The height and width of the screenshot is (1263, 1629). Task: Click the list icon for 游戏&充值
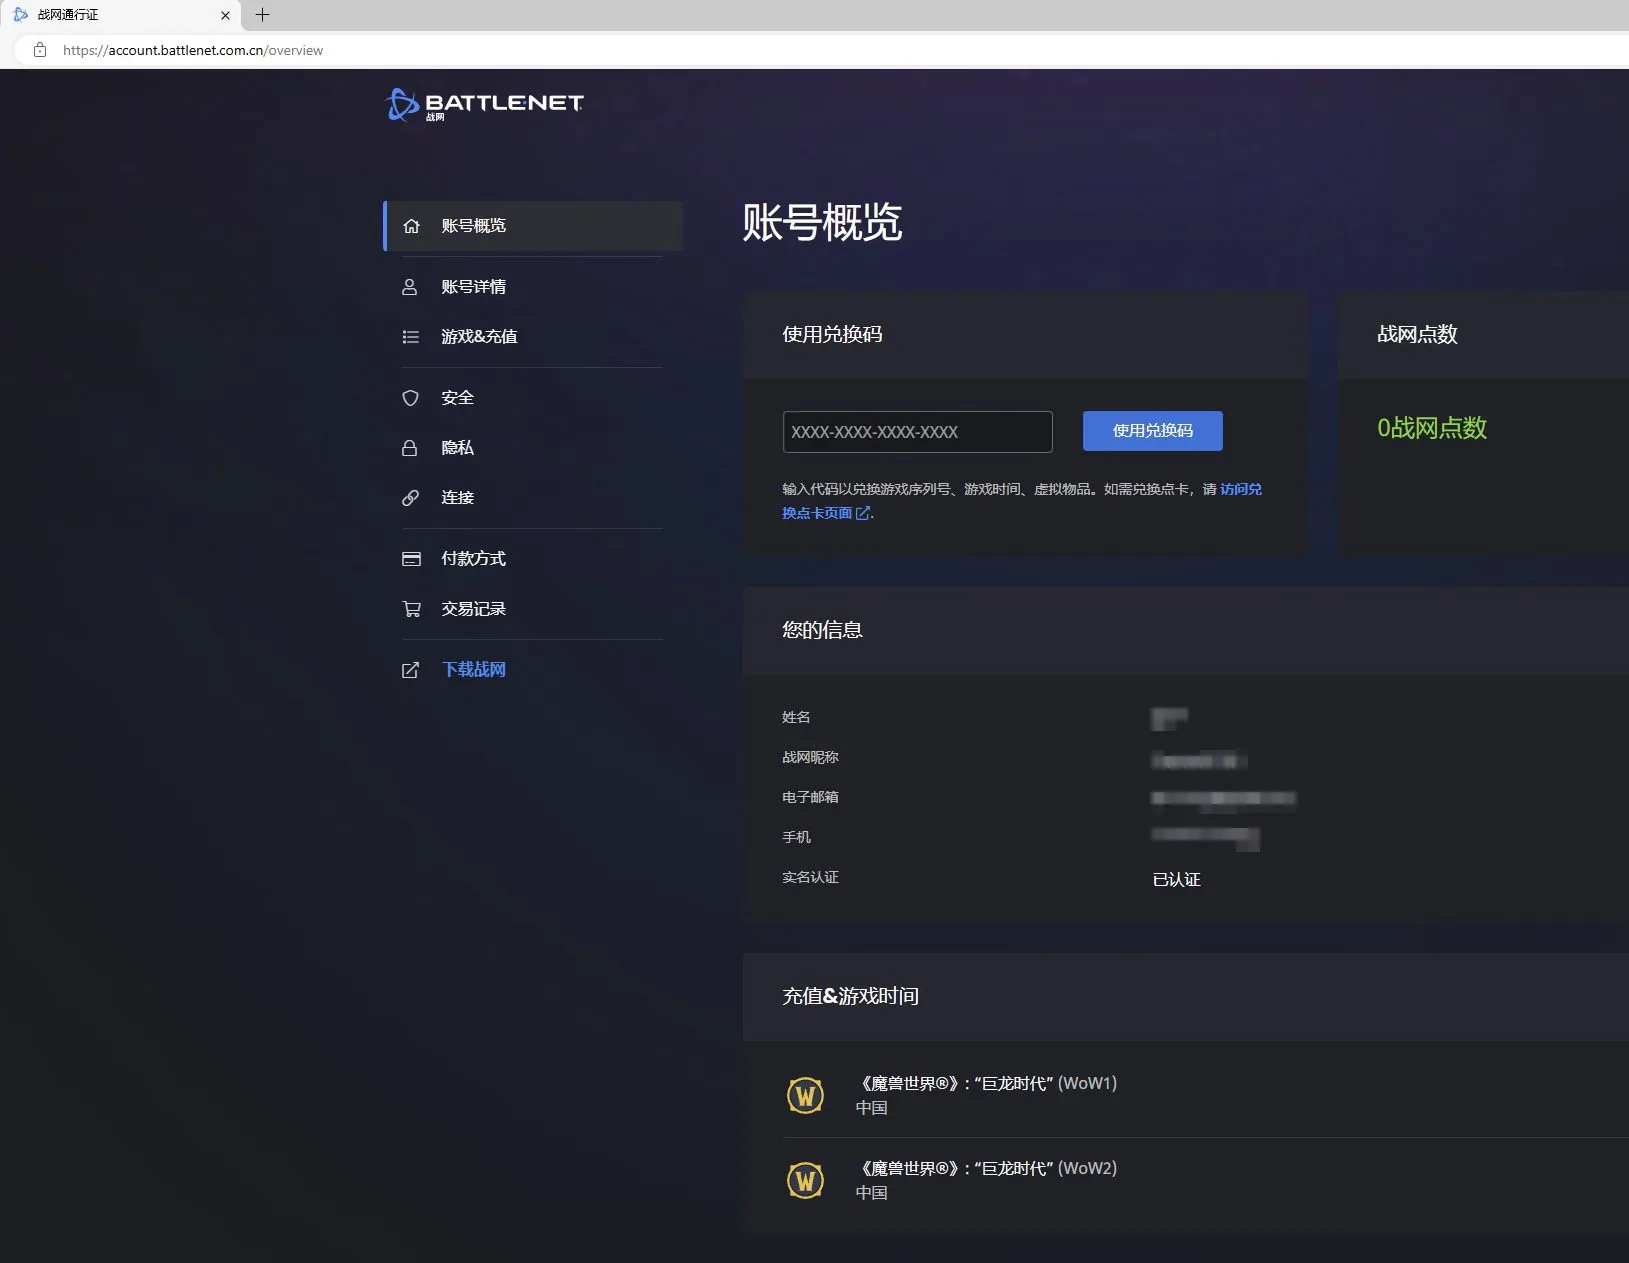pos(410,337)
